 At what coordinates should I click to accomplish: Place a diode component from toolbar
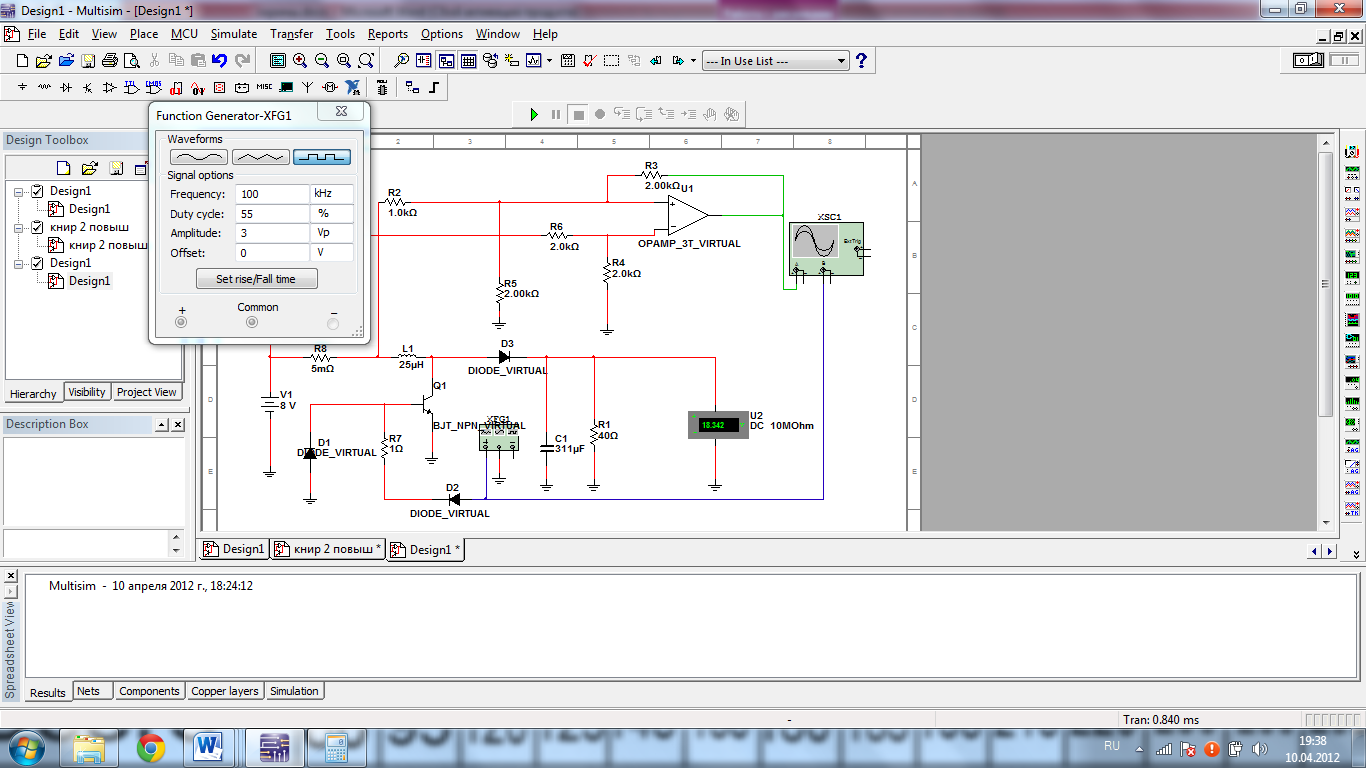(66, 87)
